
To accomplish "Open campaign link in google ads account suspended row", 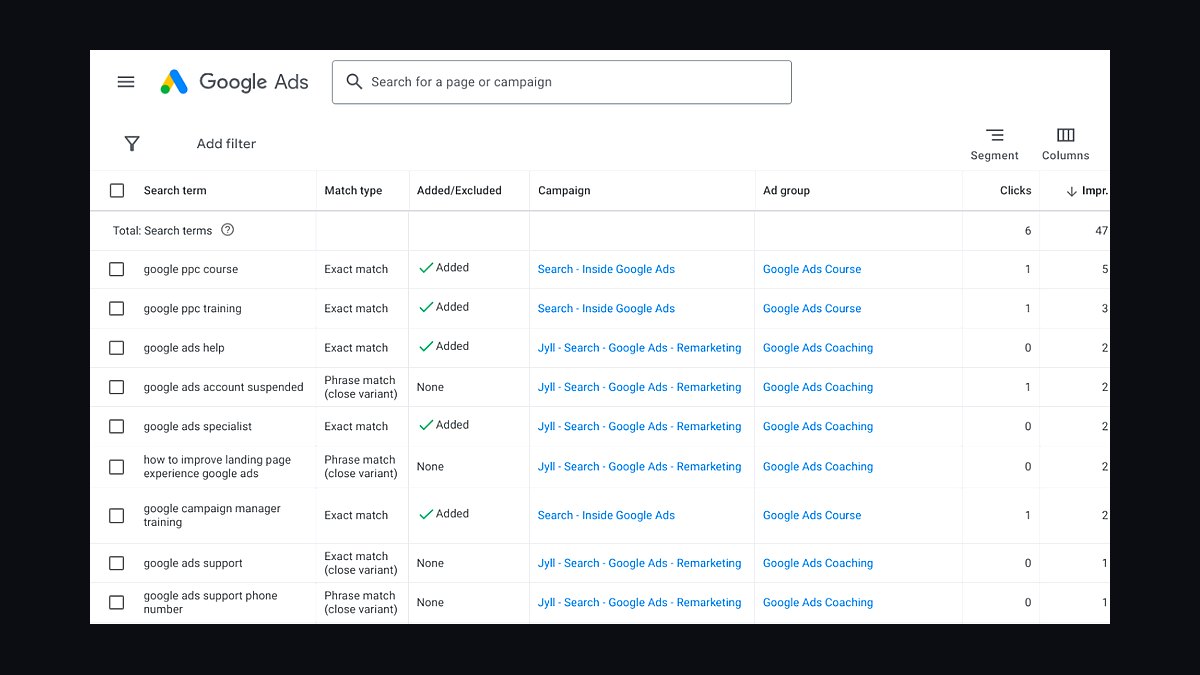I will point(640,387).
